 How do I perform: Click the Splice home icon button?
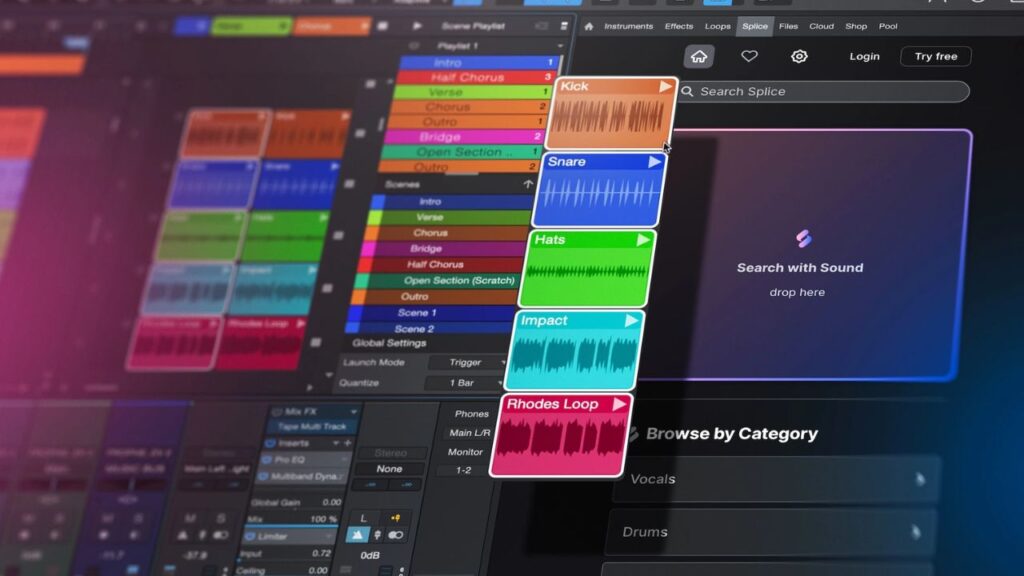[699, 56]
